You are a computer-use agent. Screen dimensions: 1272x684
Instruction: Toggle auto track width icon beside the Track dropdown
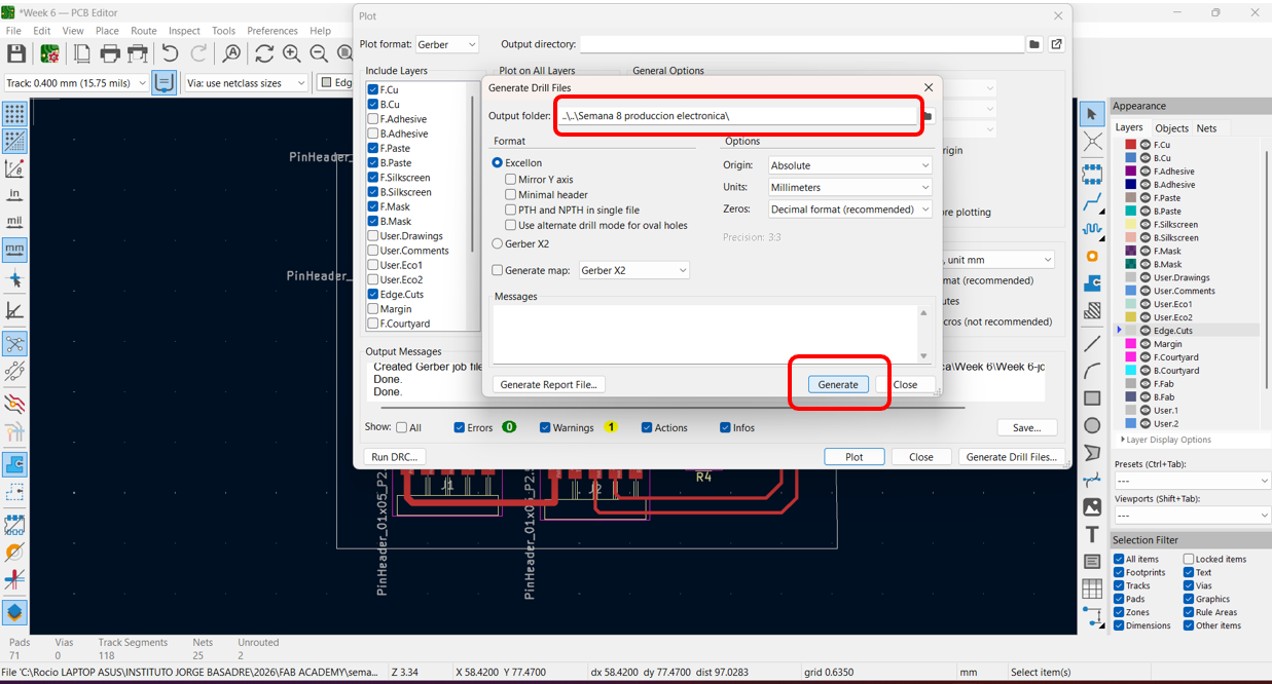pyautogui.click(x=165, y=83)
